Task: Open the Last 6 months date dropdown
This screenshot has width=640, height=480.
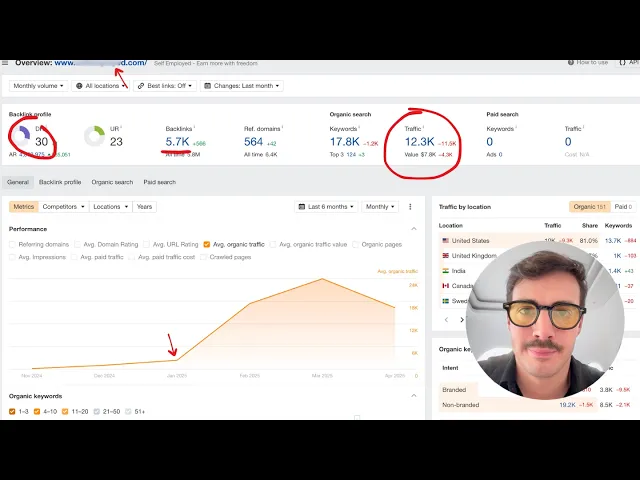Action: (x=326, y=207)
